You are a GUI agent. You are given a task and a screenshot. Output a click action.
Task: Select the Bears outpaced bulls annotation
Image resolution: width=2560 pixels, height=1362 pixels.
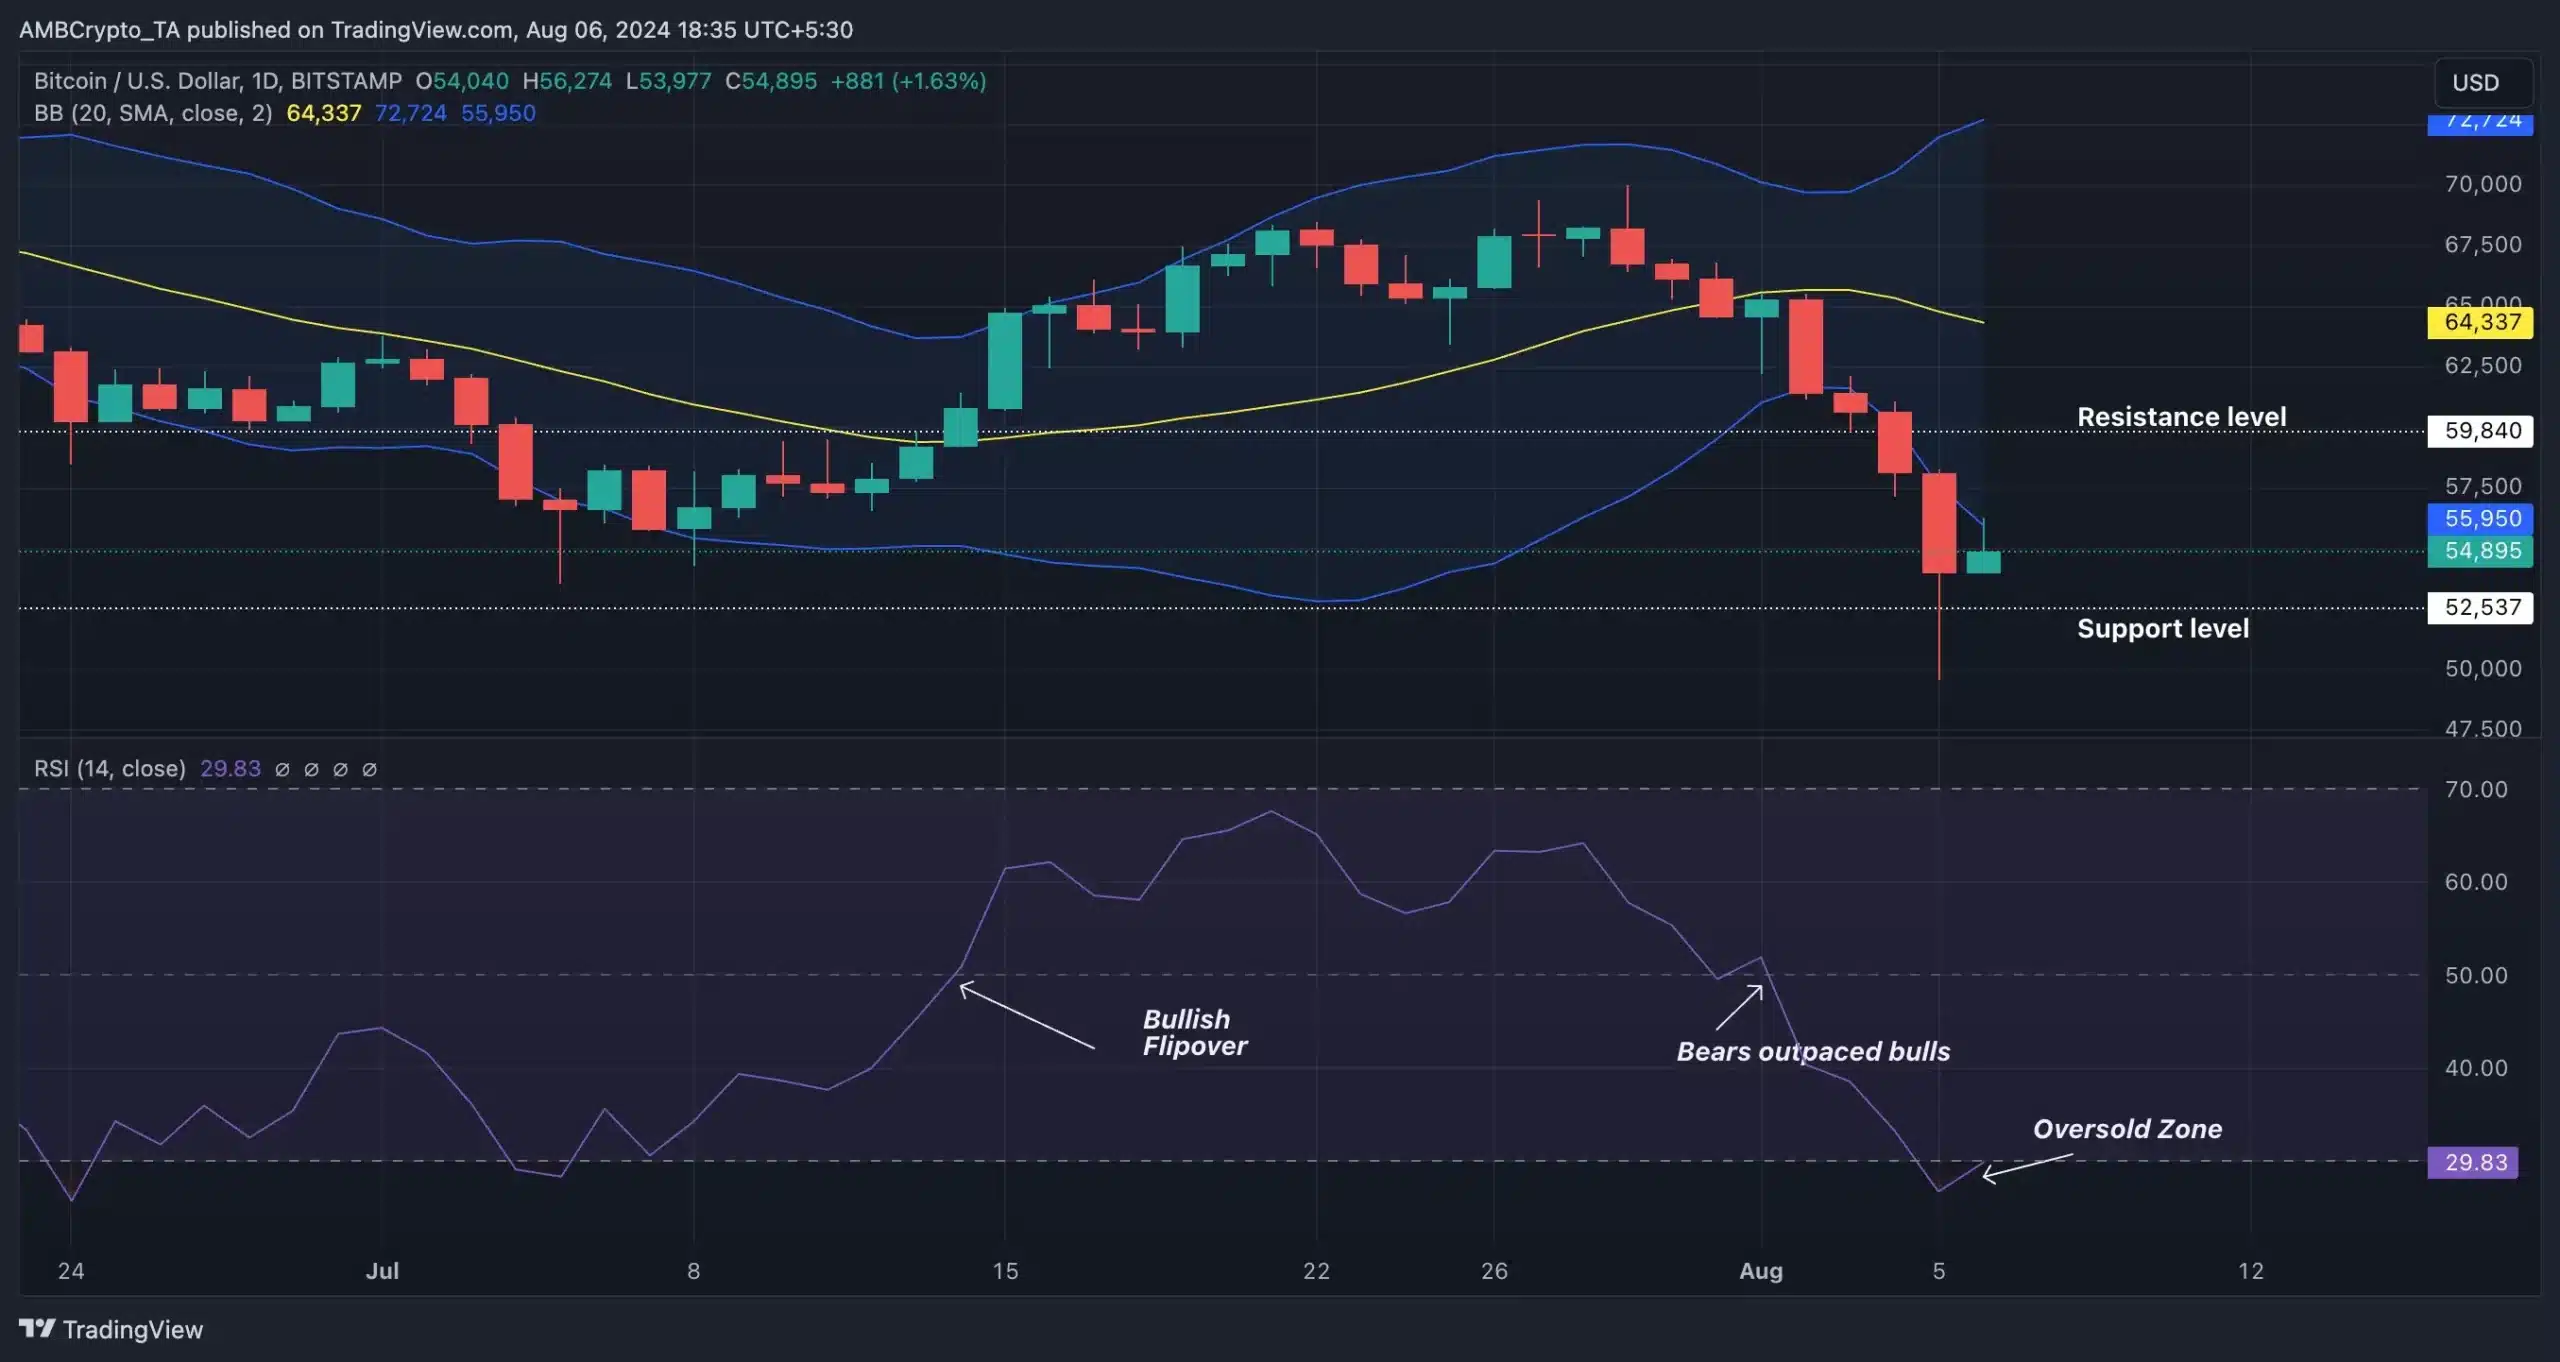pyautogui.click(x=1813, y=1051)
